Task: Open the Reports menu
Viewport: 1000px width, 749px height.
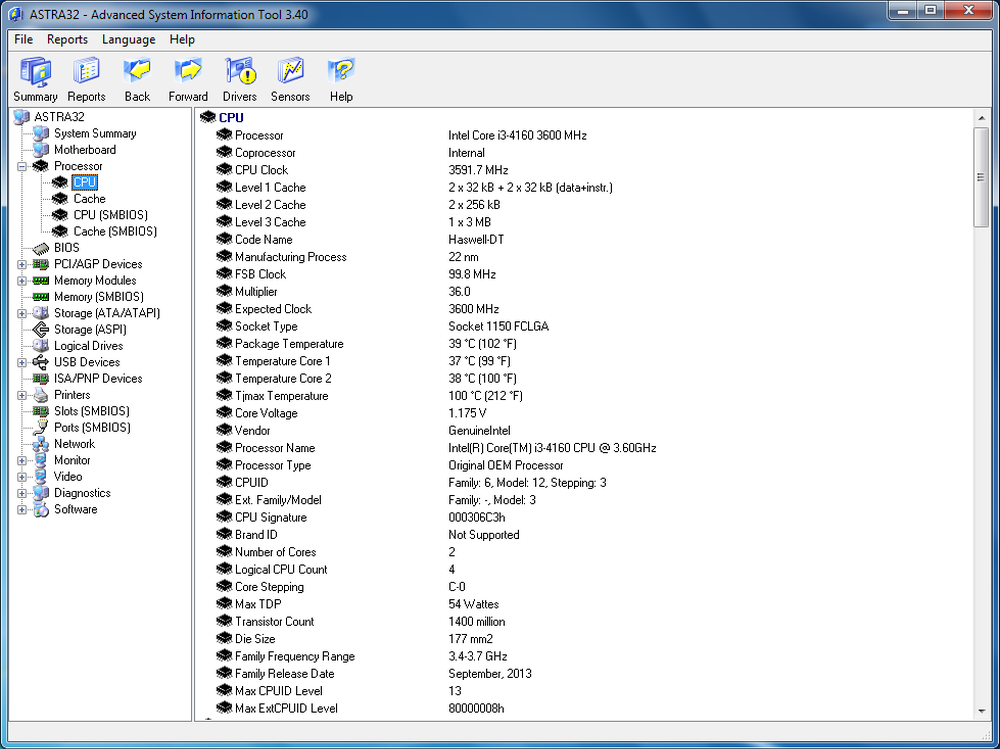Action: coord(67,40)
